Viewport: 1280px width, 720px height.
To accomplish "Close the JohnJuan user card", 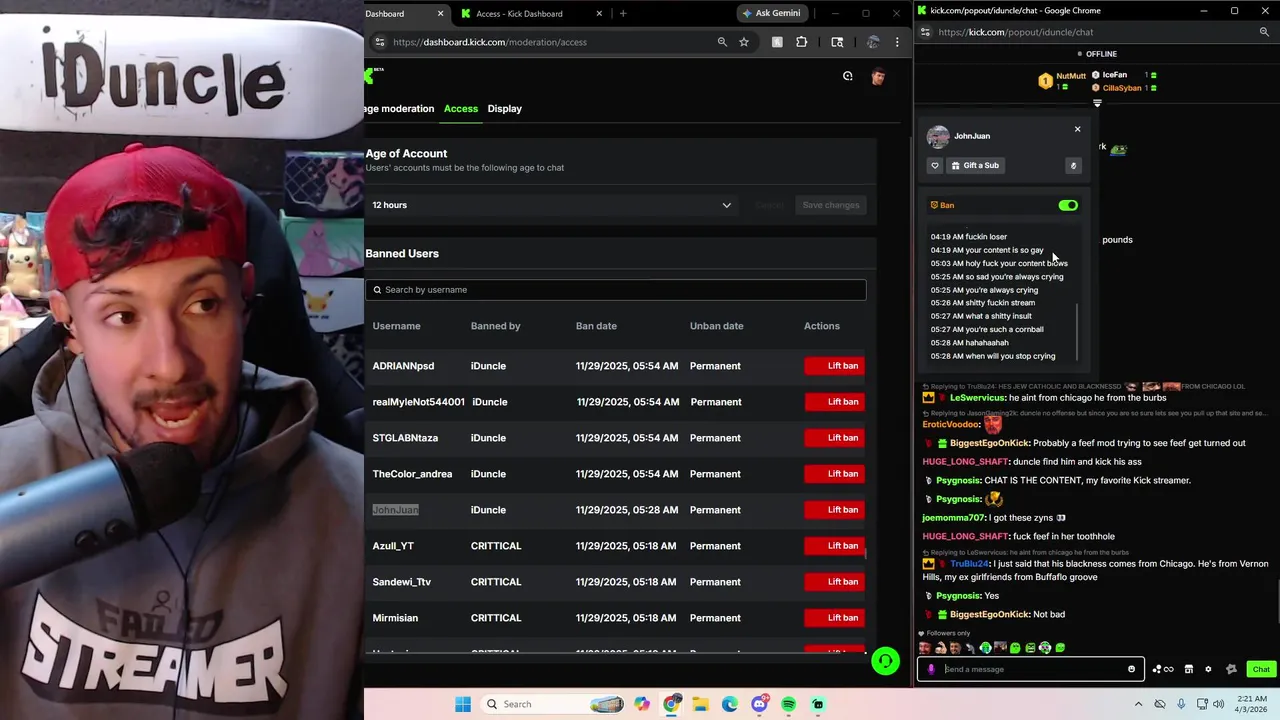I will [x=1077, y=129].
